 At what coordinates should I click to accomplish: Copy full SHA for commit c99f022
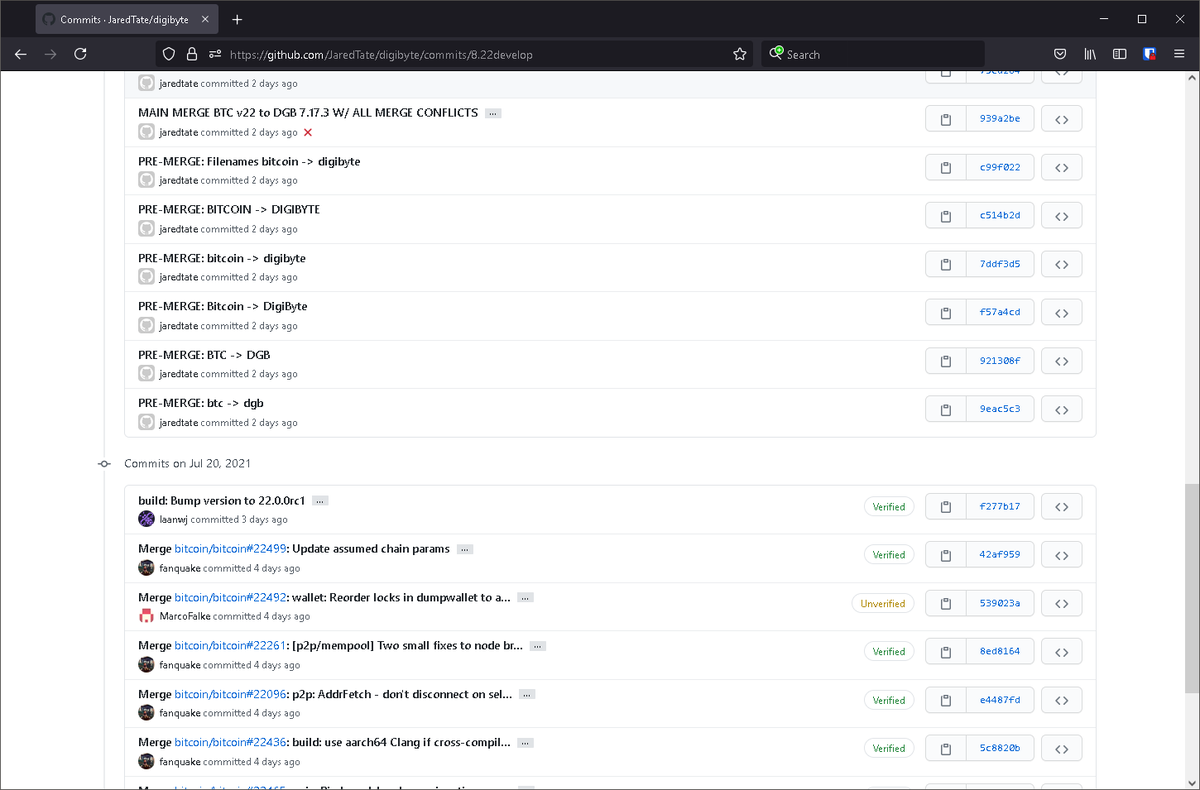(946, 167)
